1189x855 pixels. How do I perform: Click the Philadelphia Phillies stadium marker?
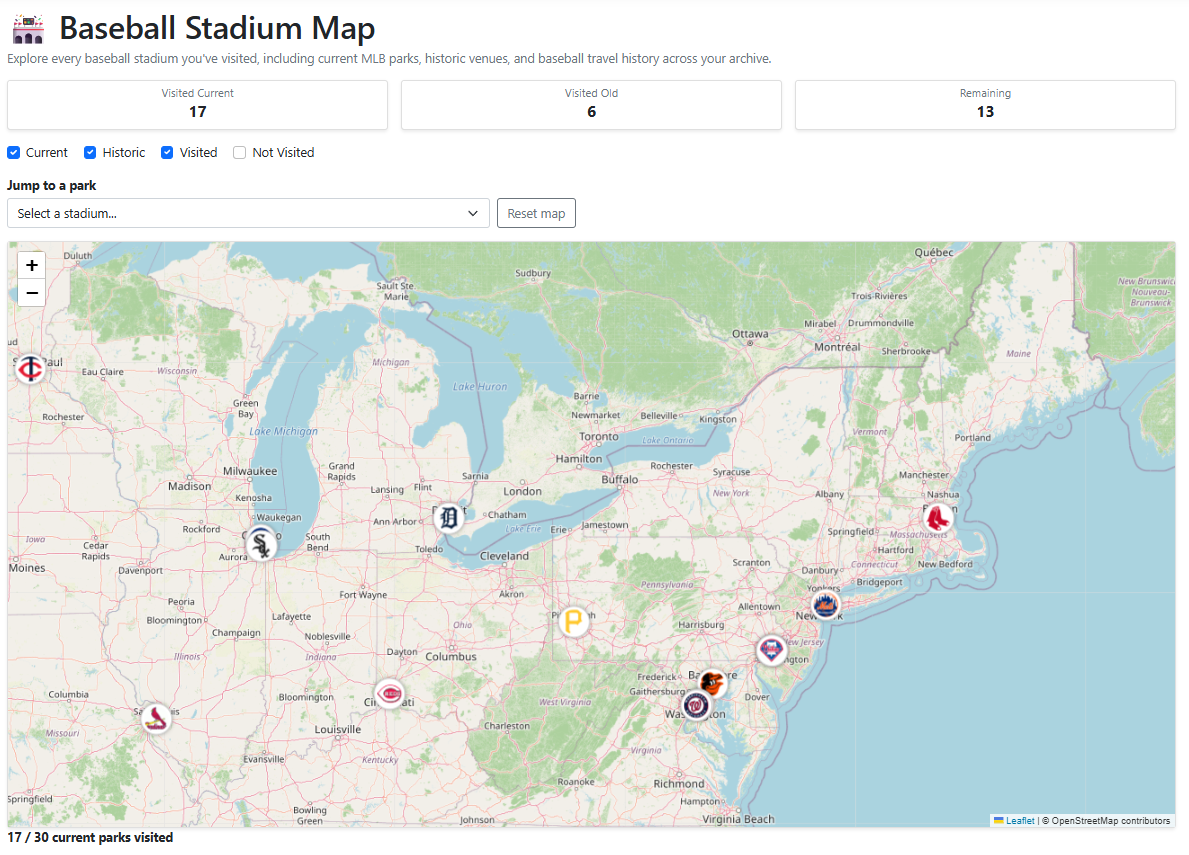[x=771, y=650]
